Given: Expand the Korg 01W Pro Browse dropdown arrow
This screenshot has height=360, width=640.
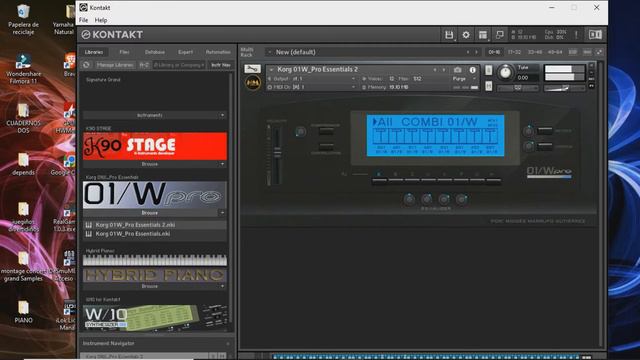Looking at the screenshot, I should pyautogui.click(x=222, y=213).
